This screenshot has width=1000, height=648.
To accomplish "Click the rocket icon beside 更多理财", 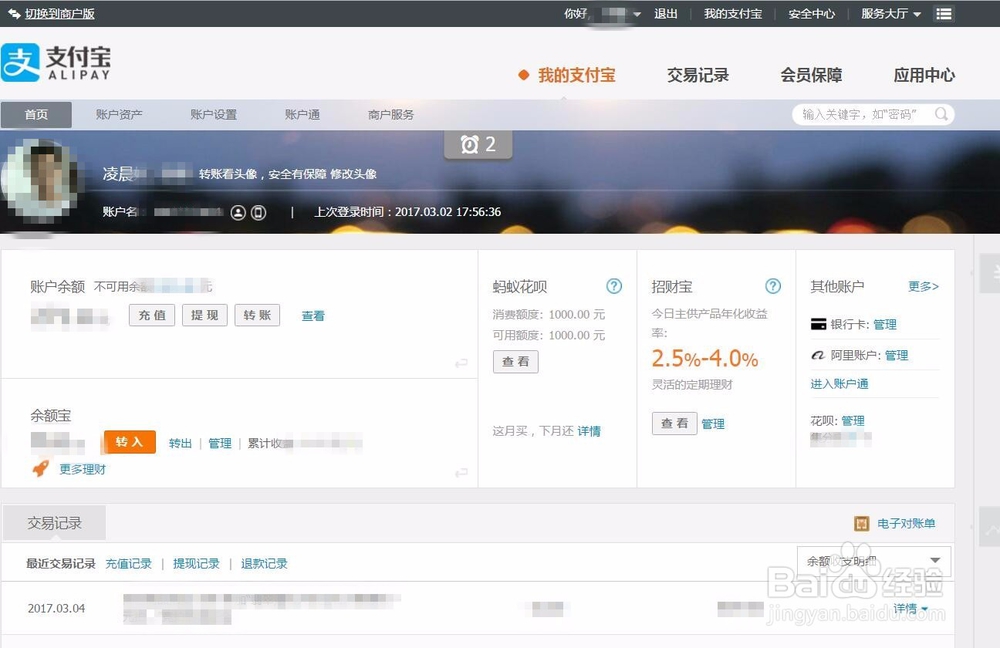I will (x=41, y=469).
